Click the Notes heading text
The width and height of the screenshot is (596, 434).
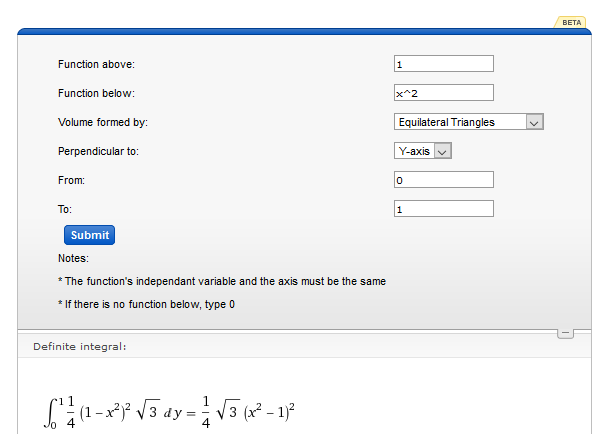coord(73,258)
